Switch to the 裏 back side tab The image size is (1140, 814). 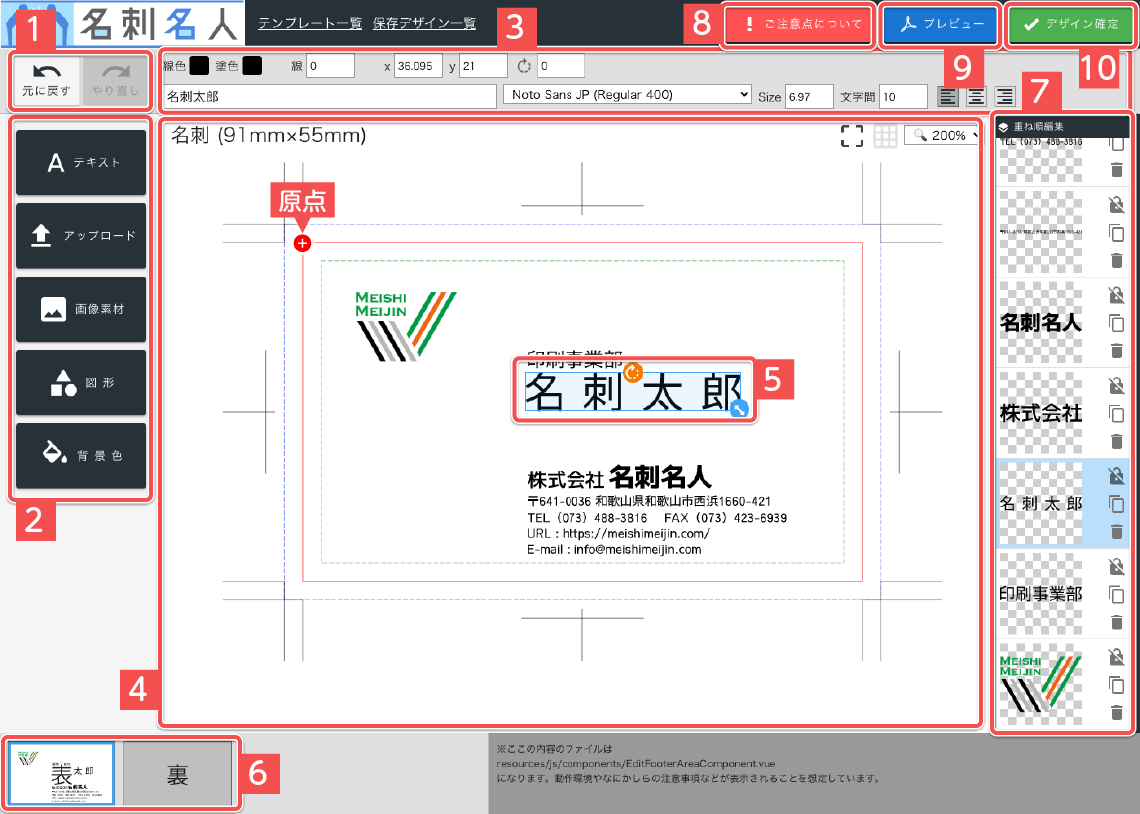(x=177, y=773)
